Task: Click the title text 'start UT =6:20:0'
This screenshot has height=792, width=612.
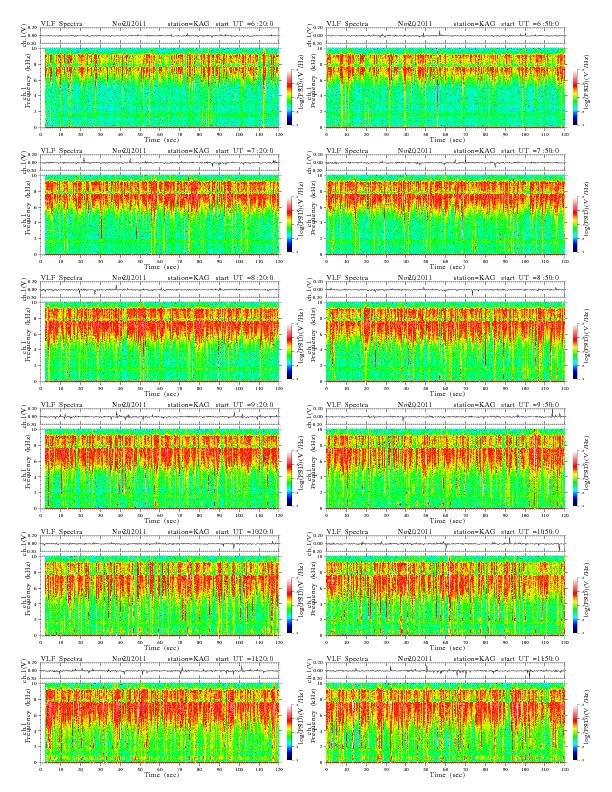Action: [244, 23]
